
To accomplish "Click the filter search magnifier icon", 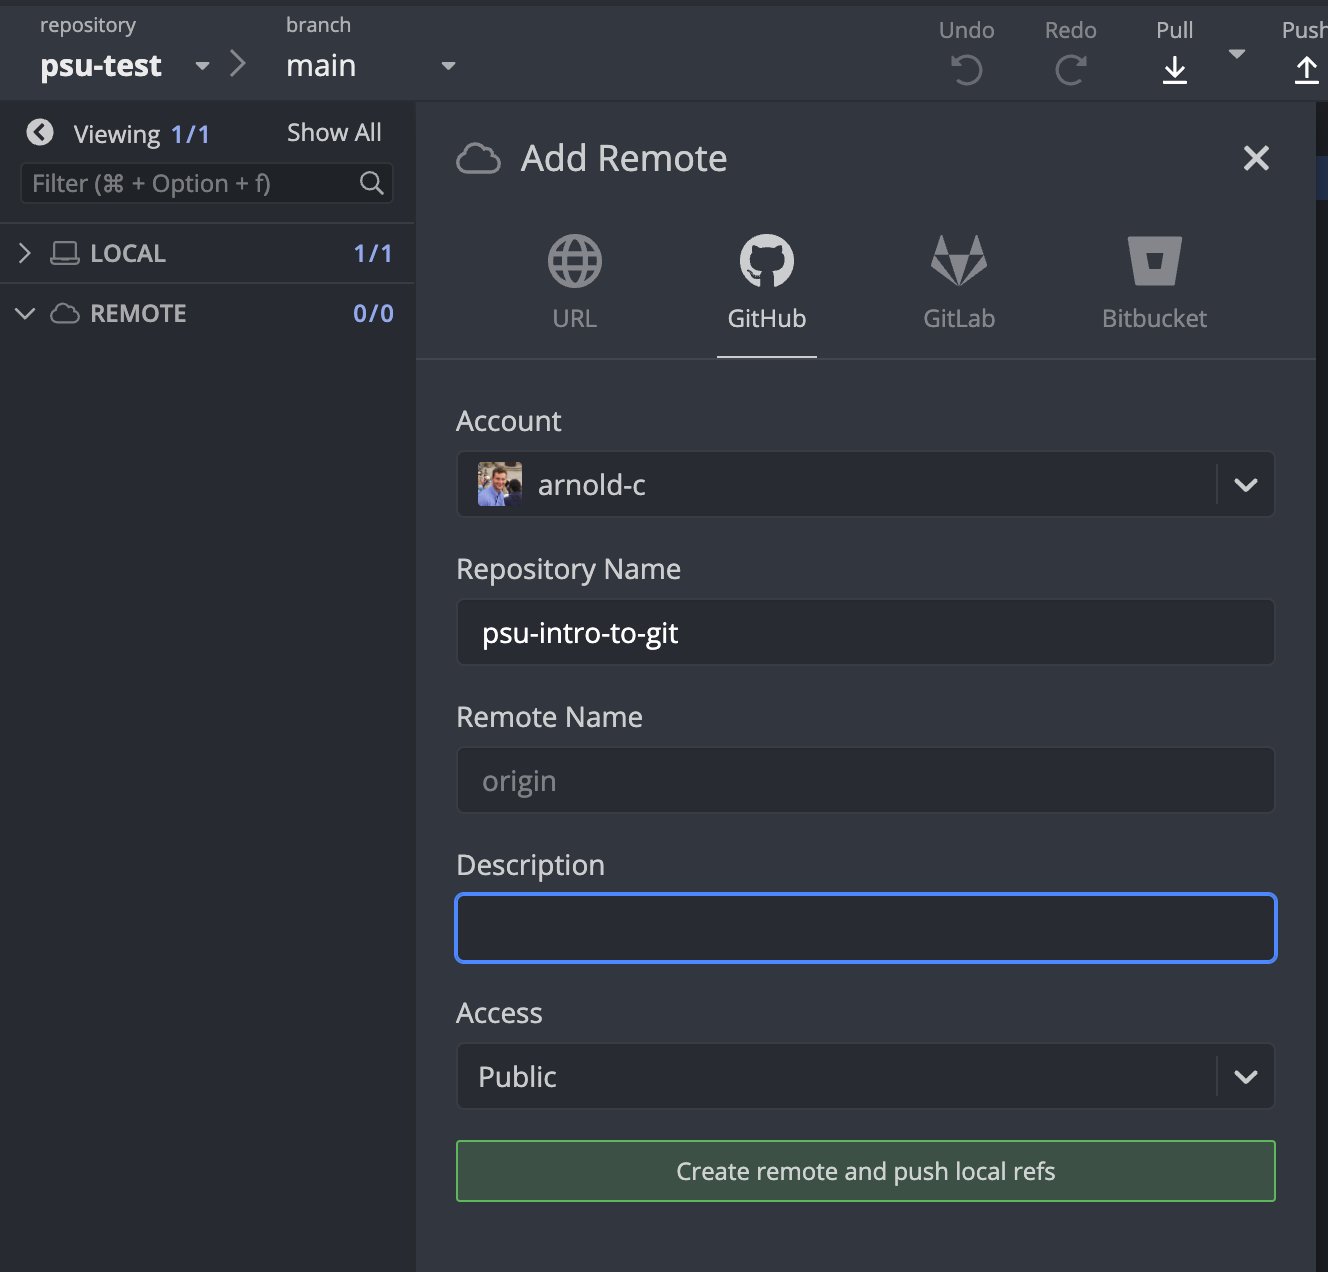I will [x=371, y=183].
